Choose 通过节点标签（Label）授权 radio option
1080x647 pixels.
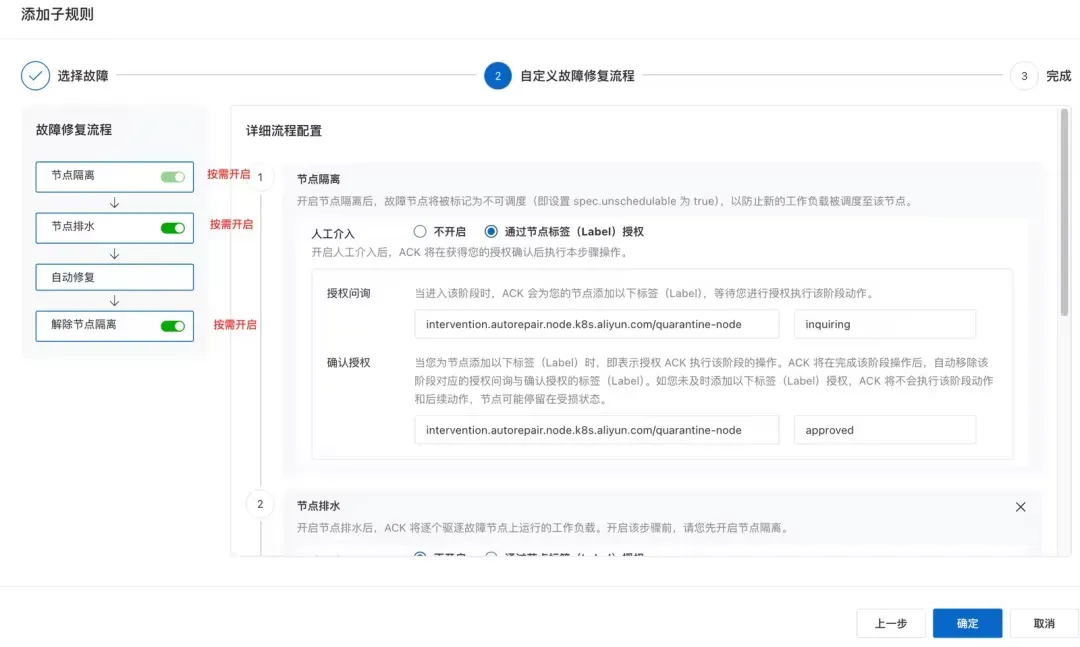point(490,232)
